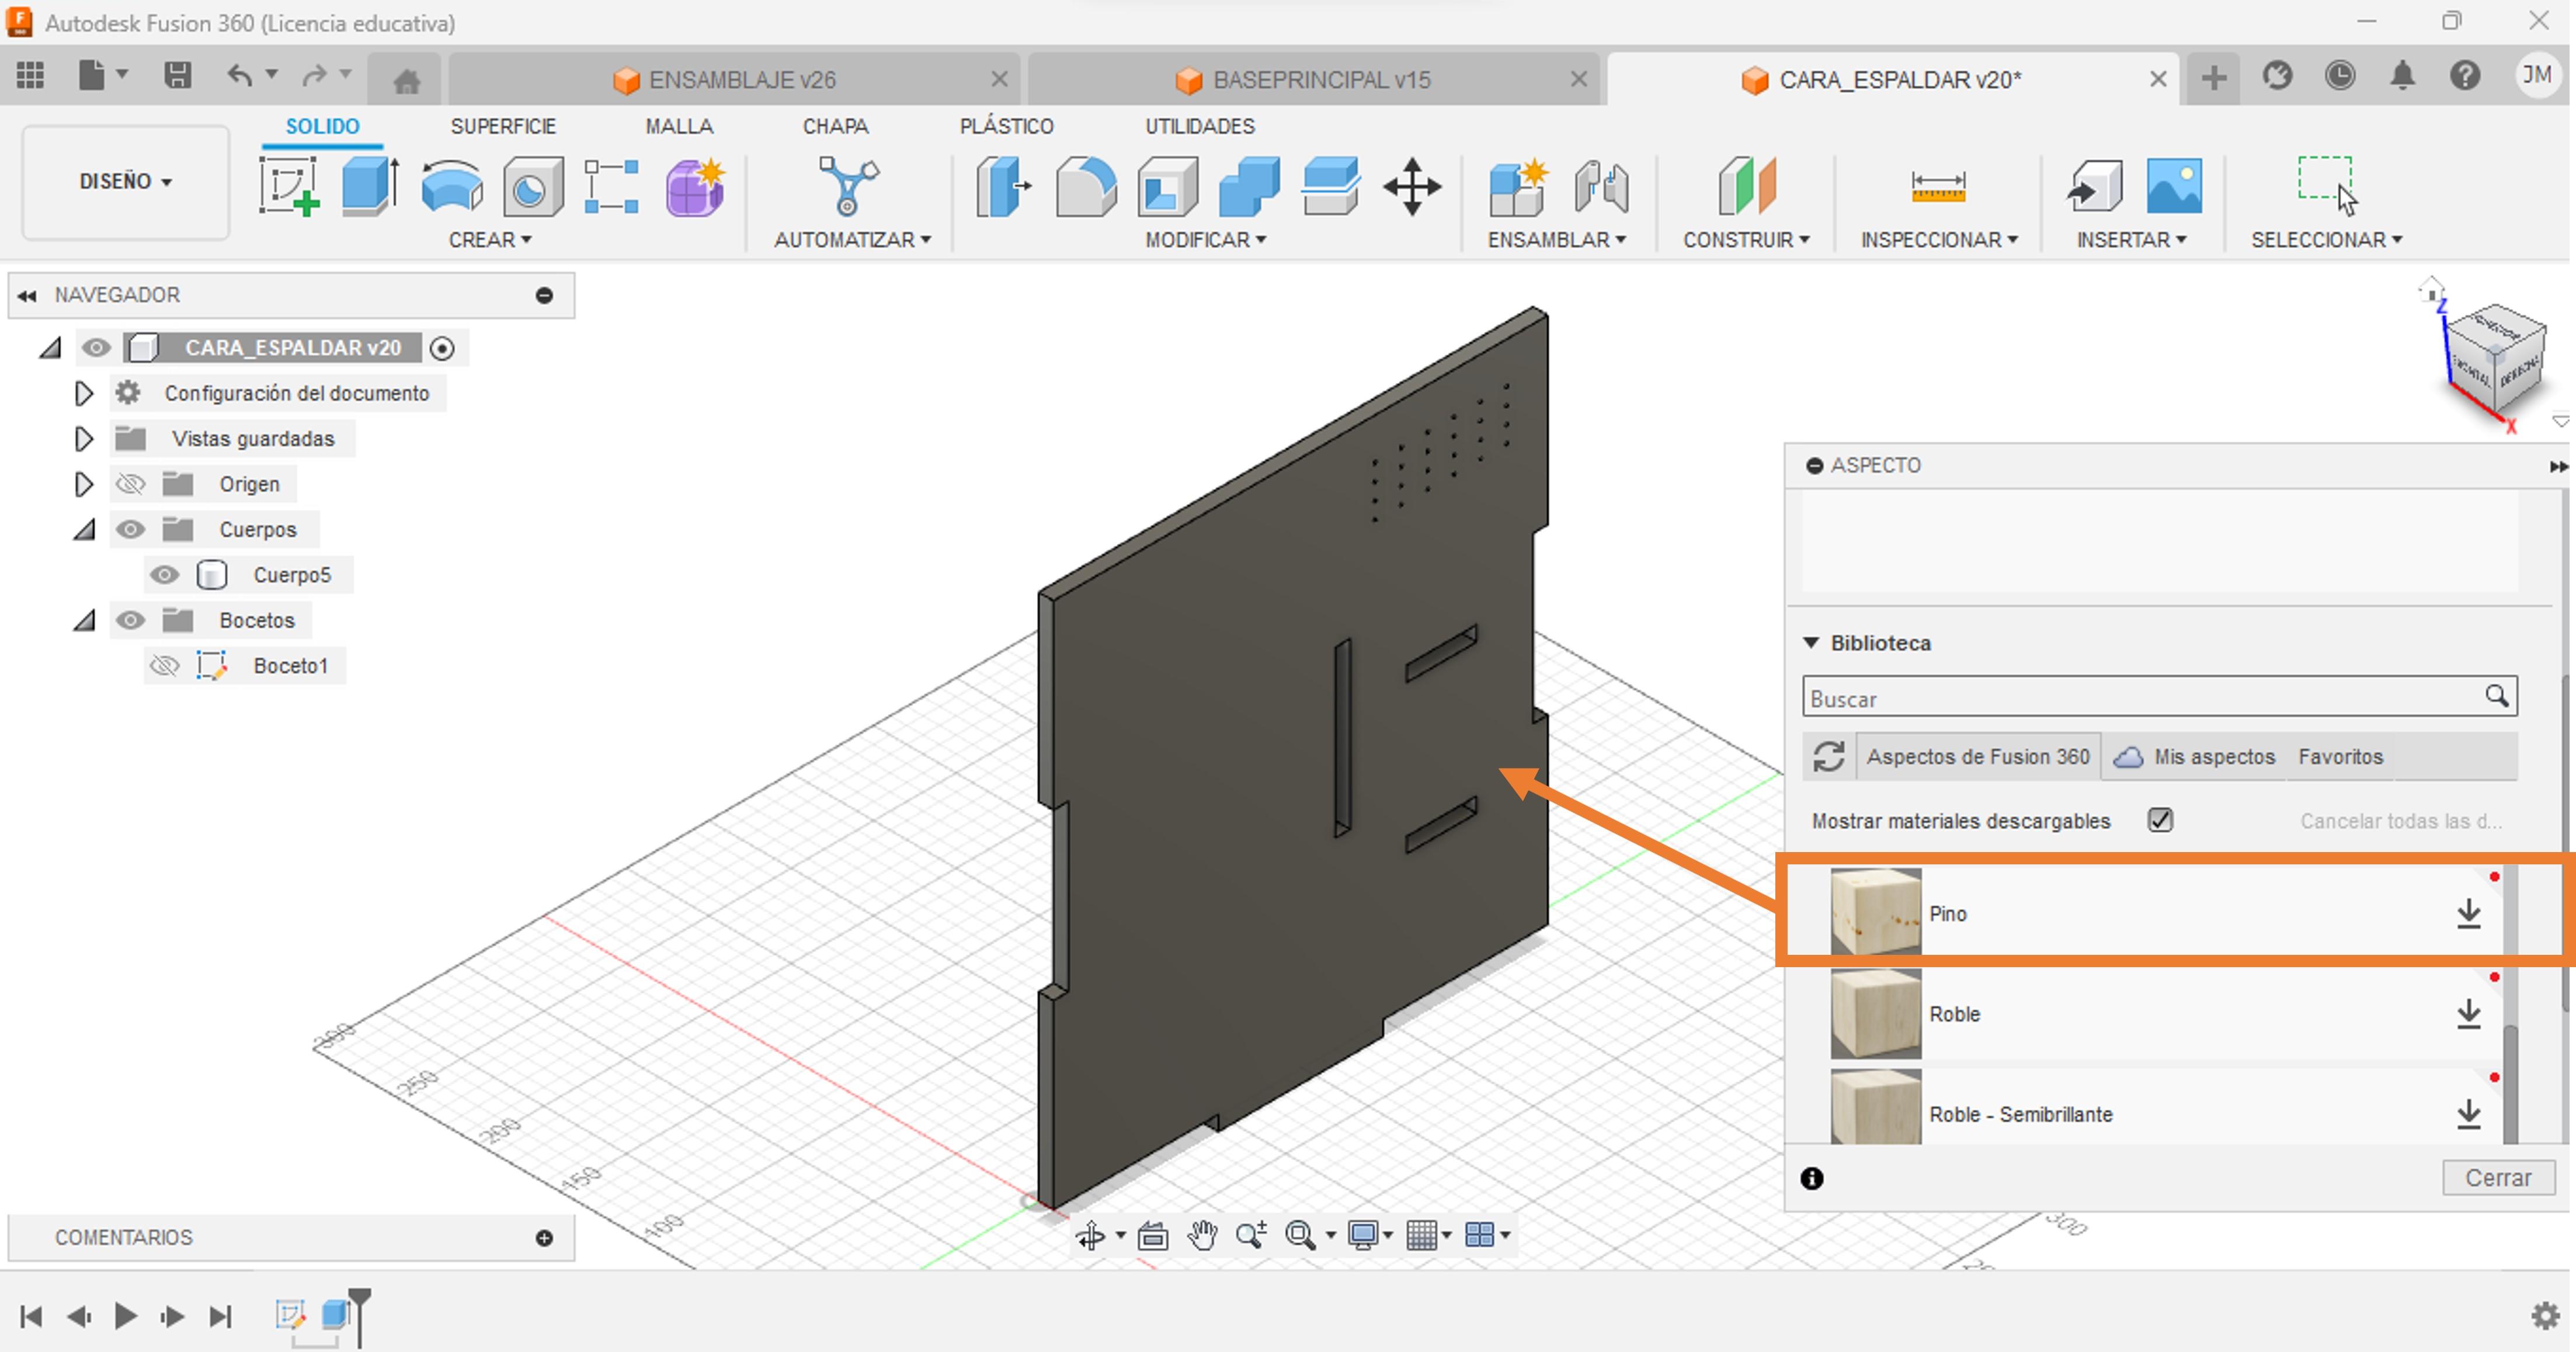
Task: Expand Vistas guardadas tree node
Action: tap(84, 438)
